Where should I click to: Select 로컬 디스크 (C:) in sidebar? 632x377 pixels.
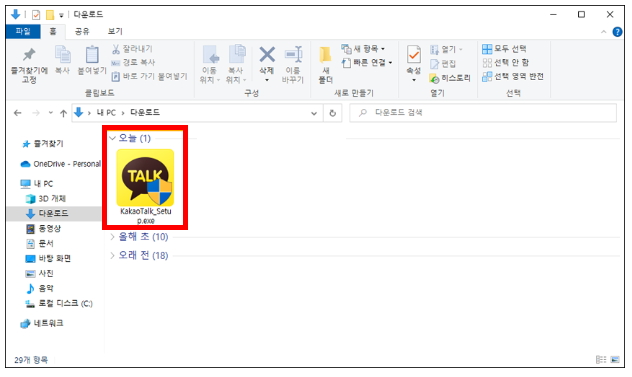(x=59, y=304)
